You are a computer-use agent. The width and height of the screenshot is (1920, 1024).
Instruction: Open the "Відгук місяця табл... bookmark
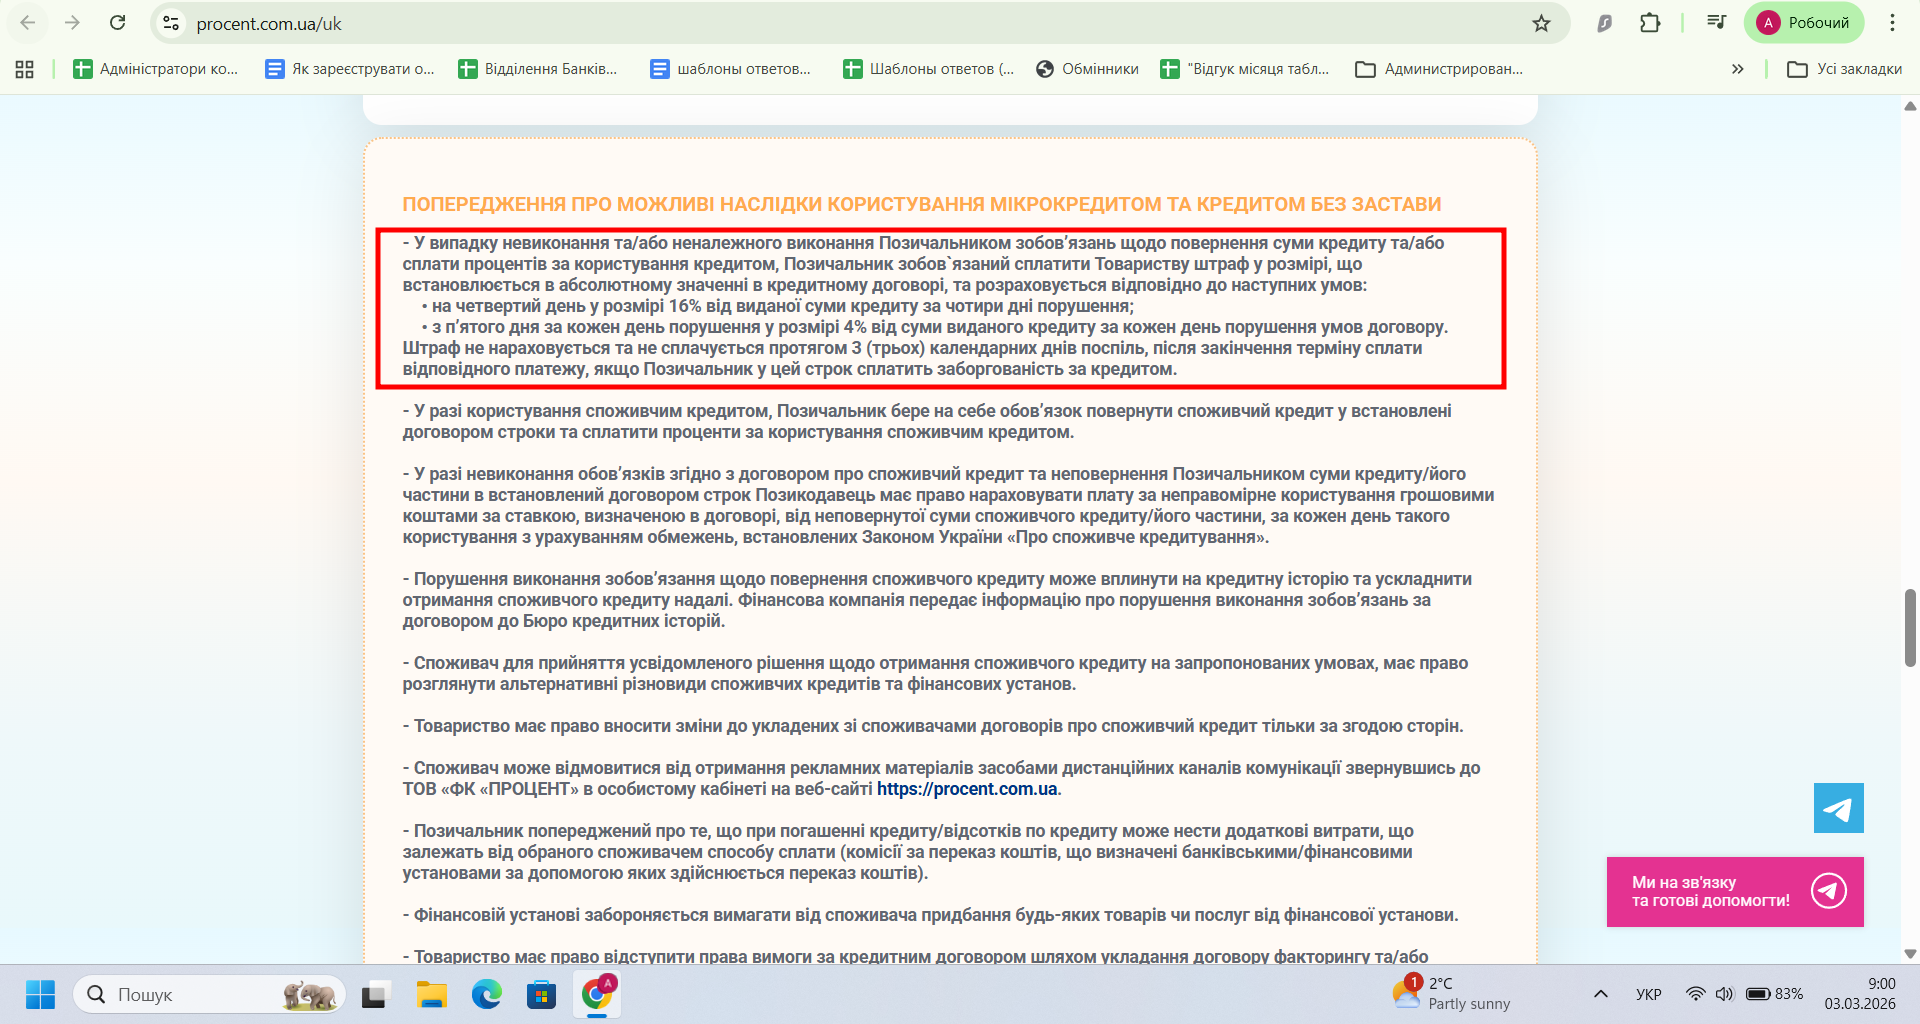[1245, 69]
